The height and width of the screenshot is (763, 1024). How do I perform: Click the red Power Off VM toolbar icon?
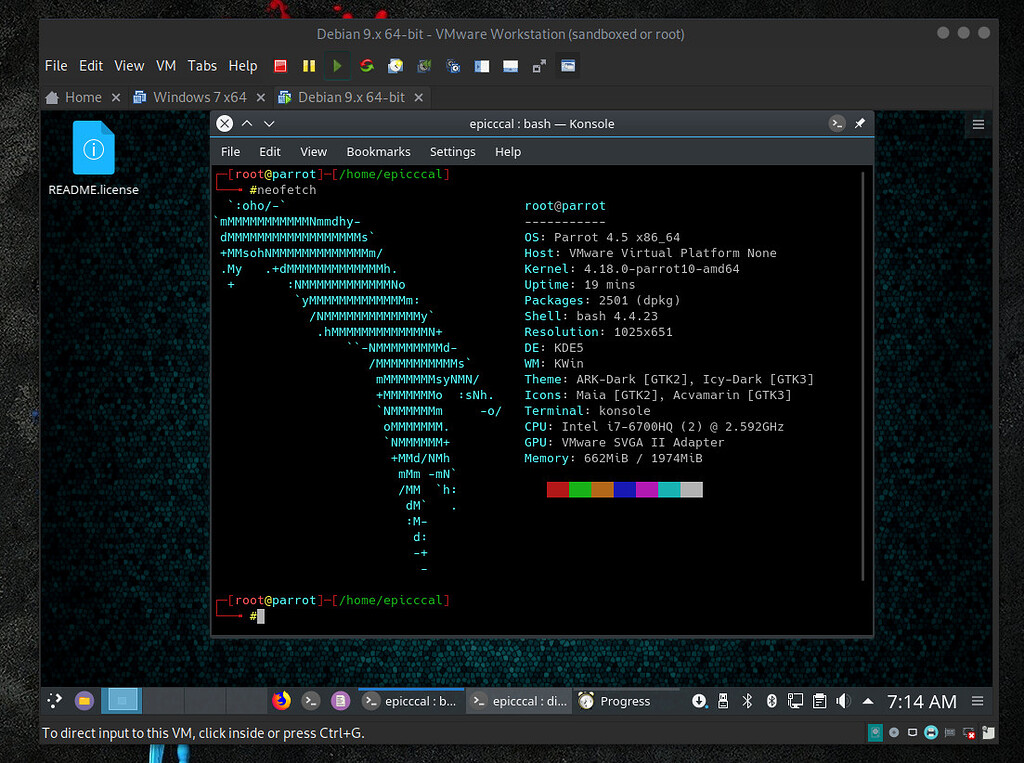(x=281, y=66)
